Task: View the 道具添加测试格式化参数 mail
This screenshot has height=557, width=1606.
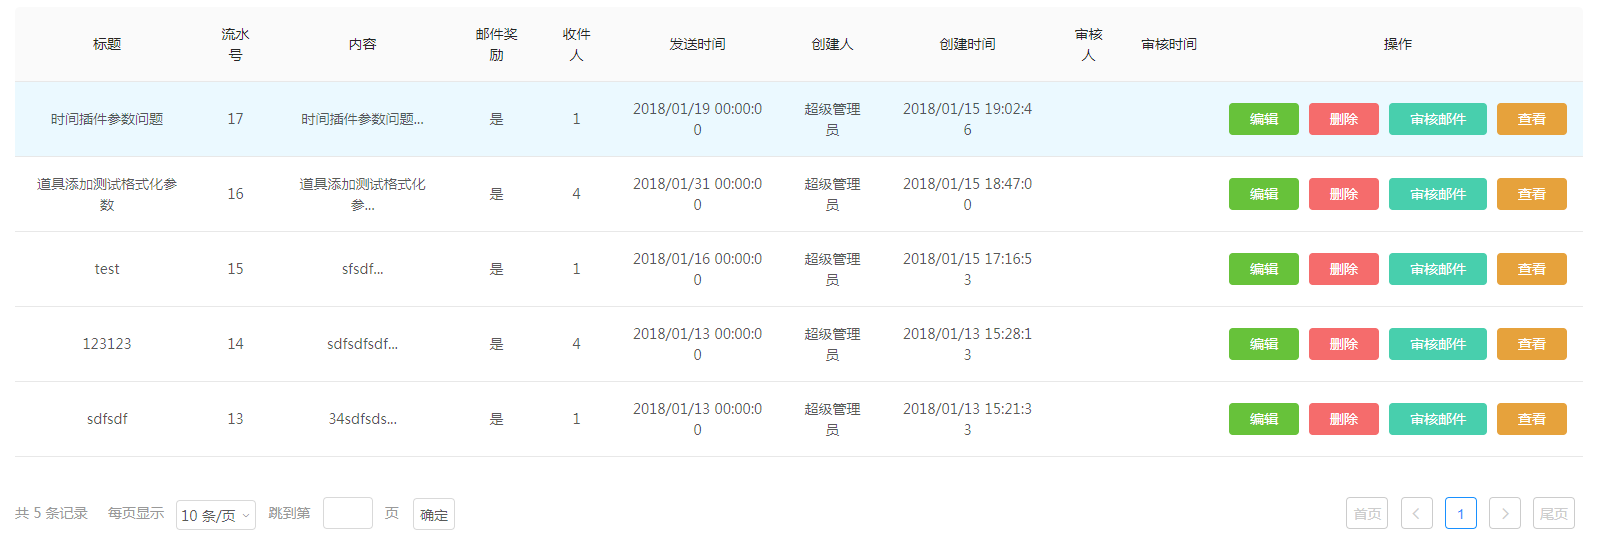Action: 1532,194
